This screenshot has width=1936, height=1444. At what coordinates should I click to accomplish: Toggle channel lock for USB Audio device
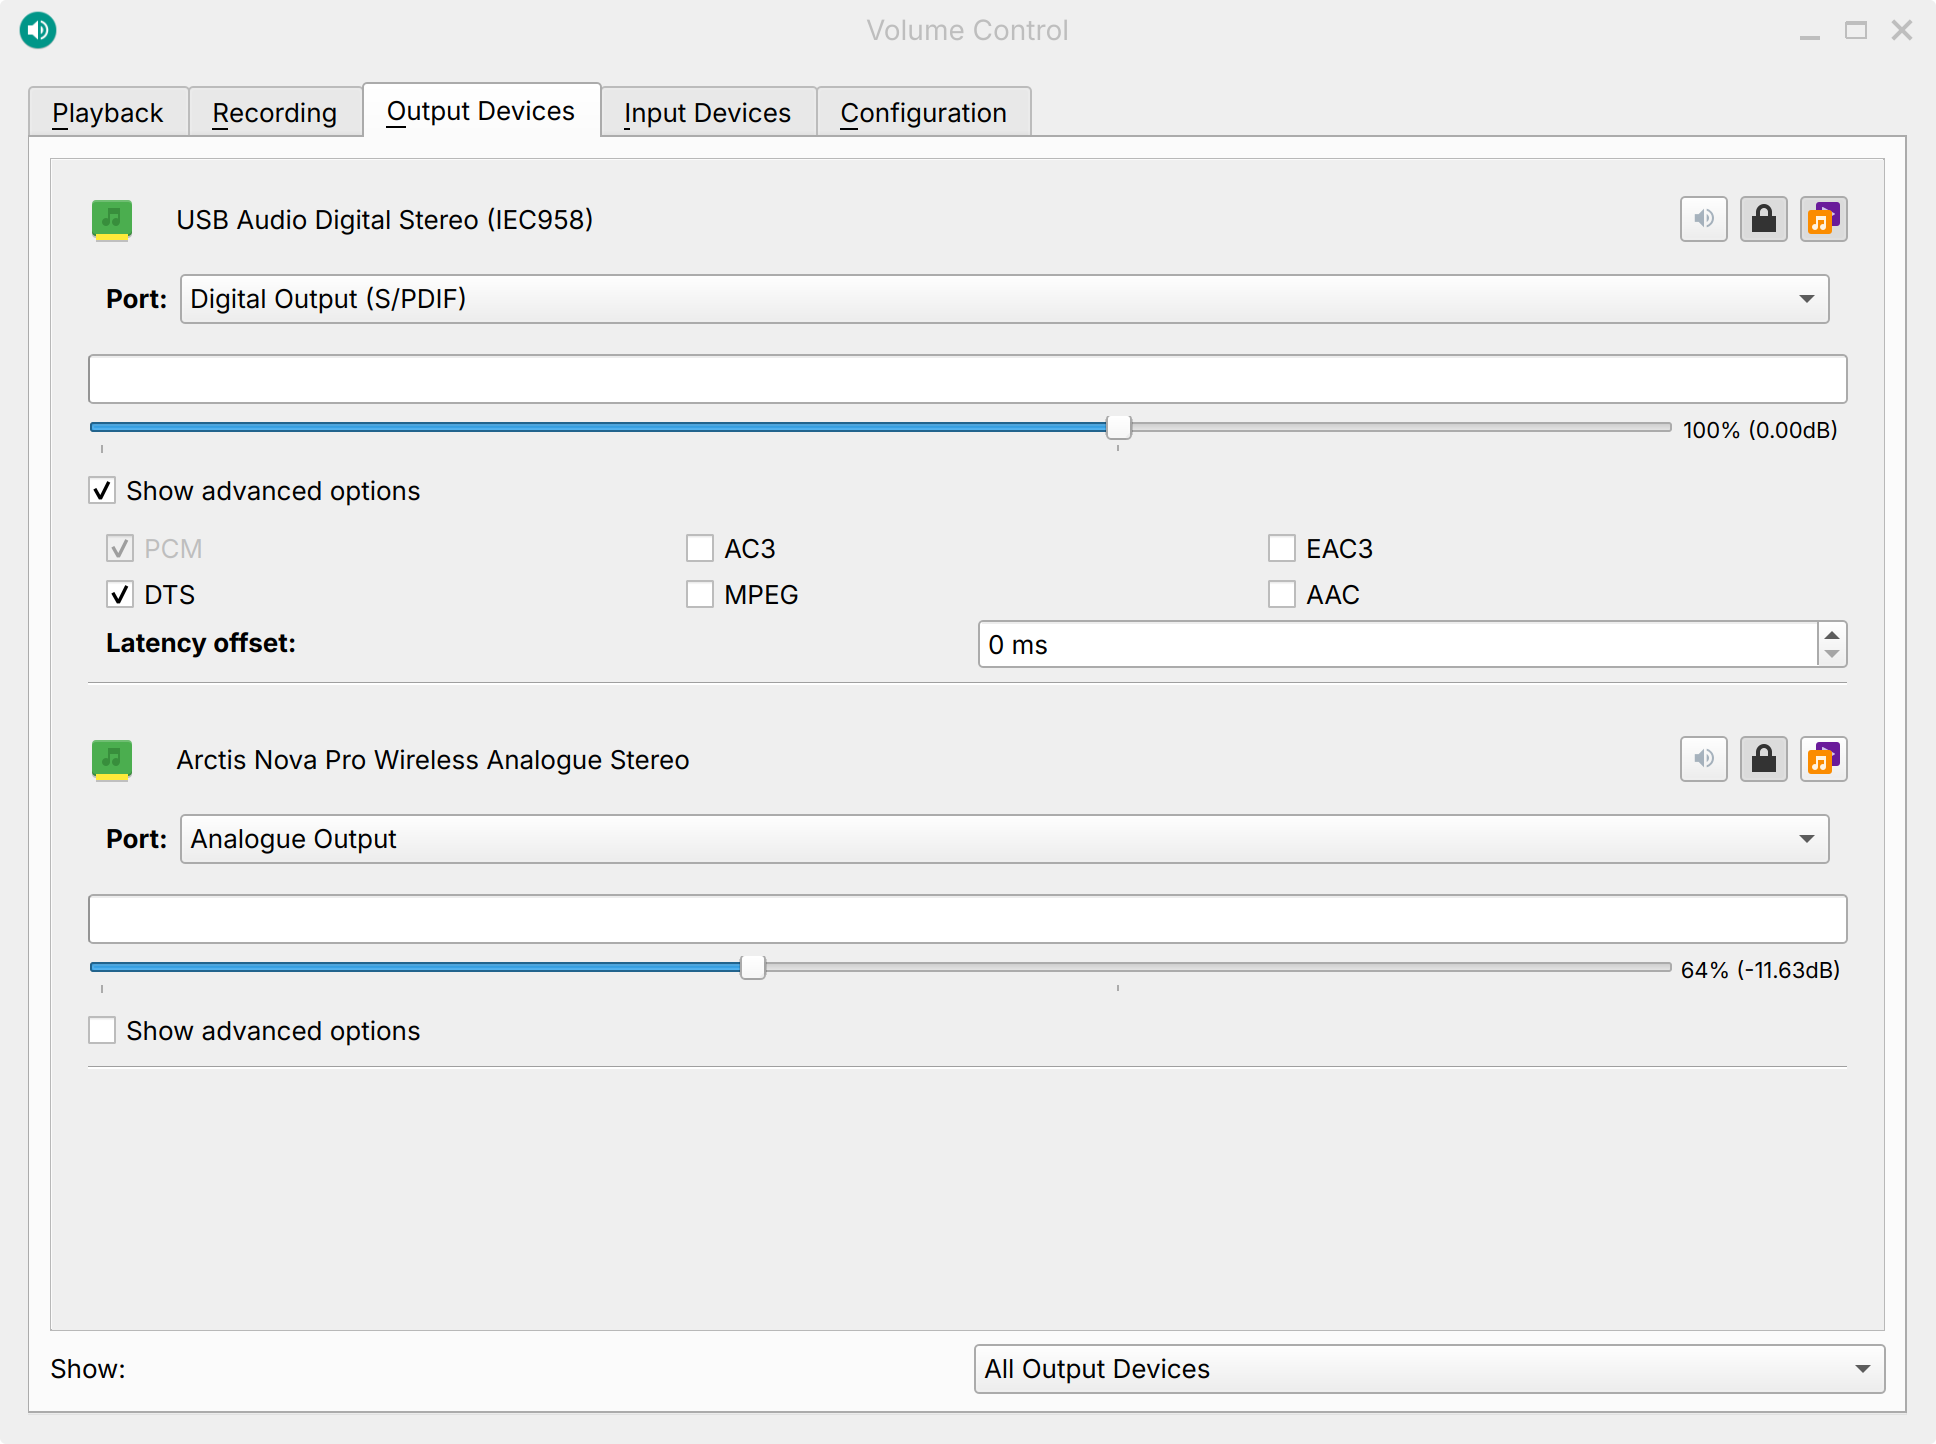(1764, 219)
